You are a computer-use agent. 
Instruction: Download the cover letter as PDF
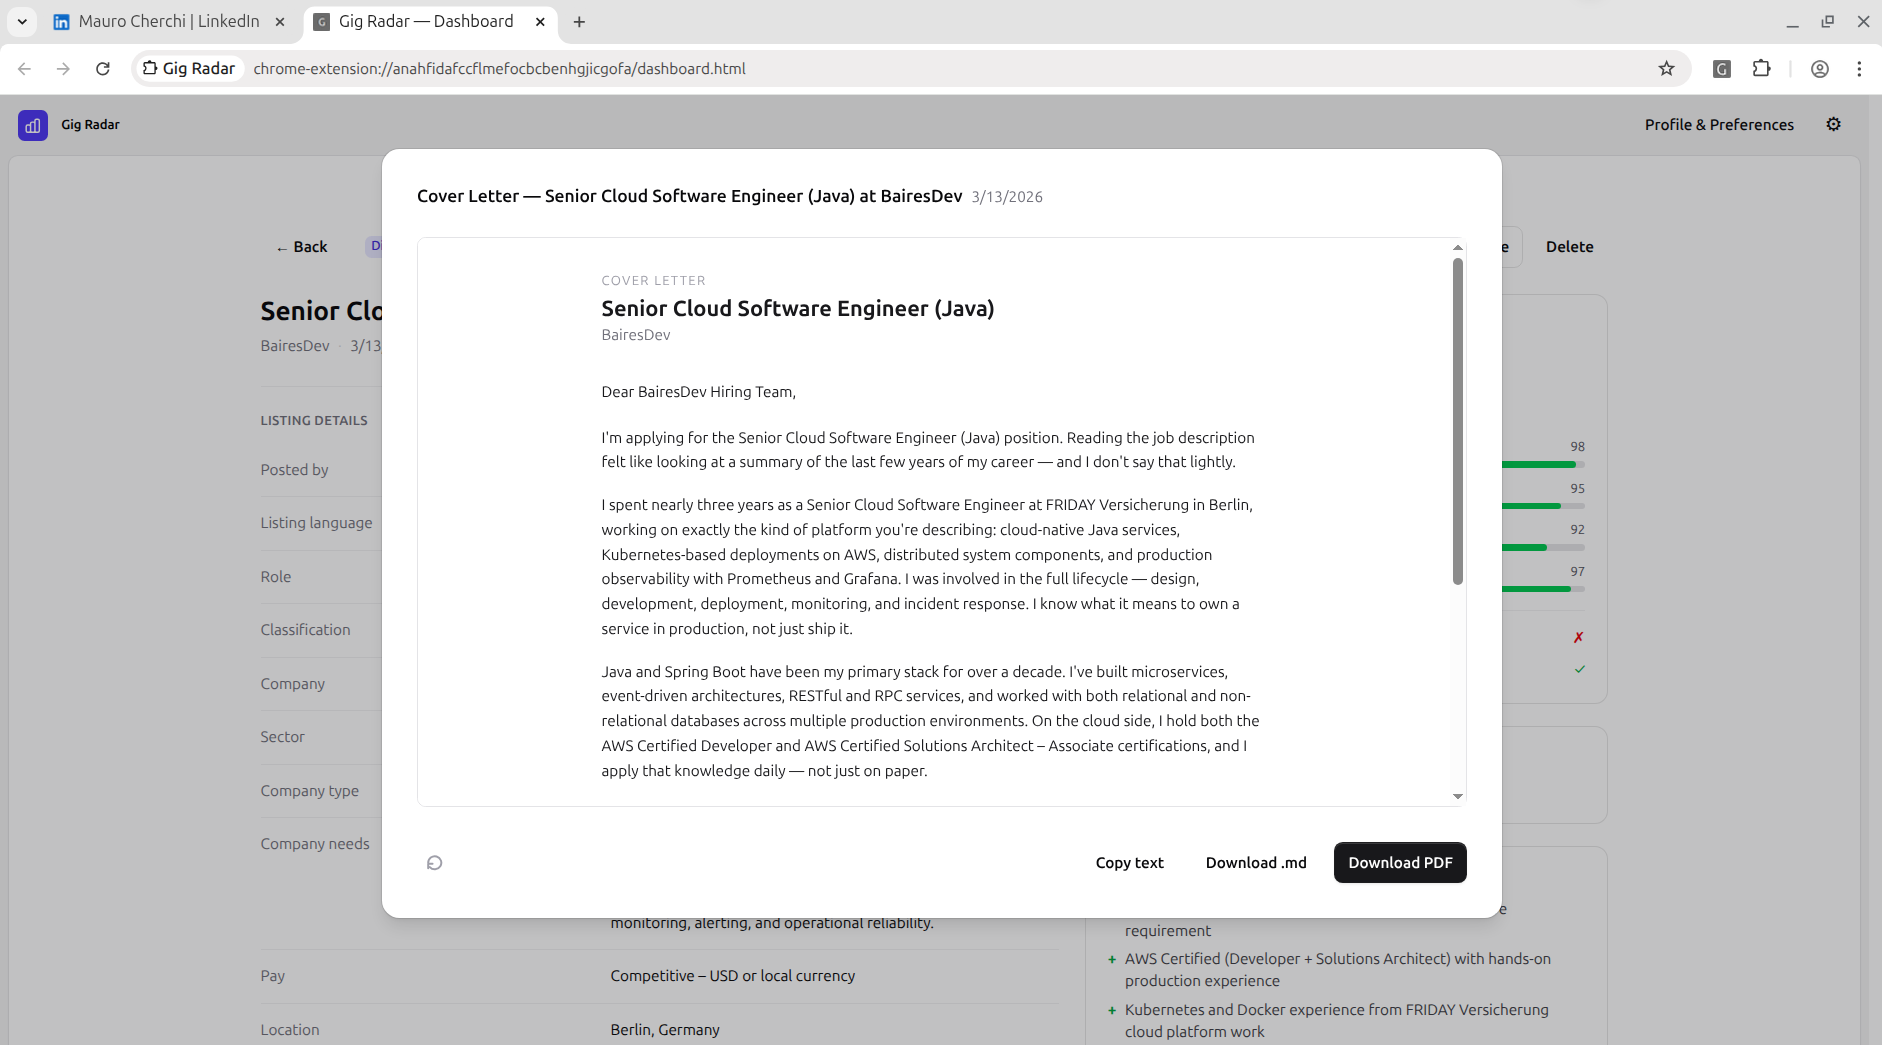[x=1400, y=863]
